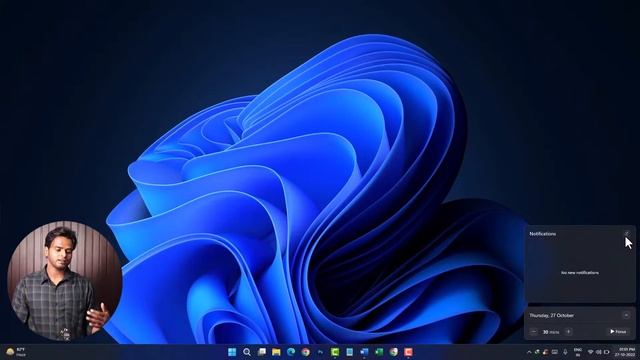640x360 pixels.
Task: Click the "Thursday, 27 October" date text
Action: click(x=551, y=316)
